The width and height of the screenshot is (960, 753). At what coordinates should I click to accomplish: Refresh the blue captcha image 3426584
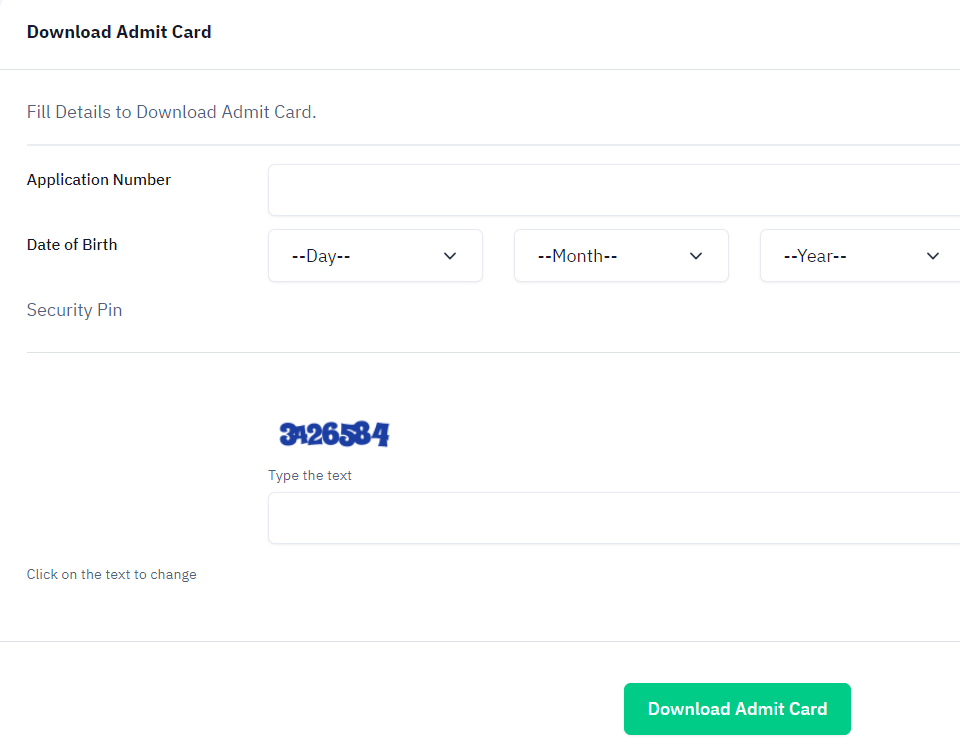(334, 434)
